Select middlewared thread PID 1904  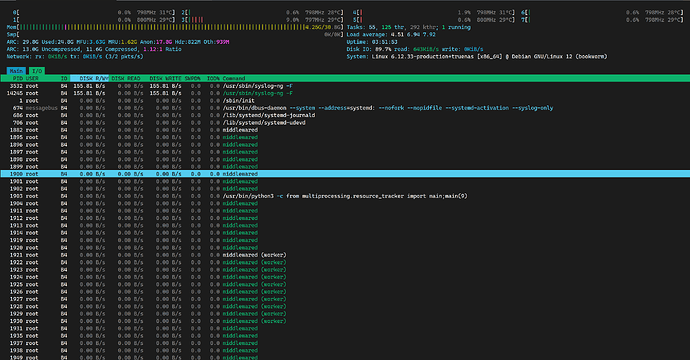345,203
